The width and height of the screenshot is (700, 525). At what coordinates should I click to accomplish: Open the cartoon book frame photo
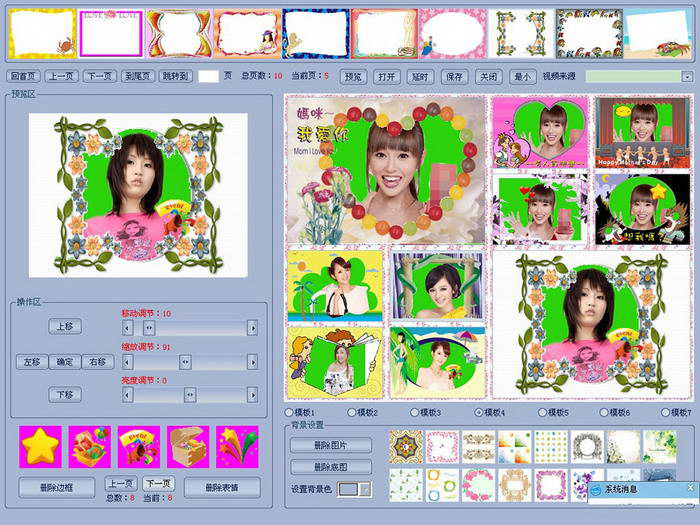pyautogui.click(x=335, y=363)
